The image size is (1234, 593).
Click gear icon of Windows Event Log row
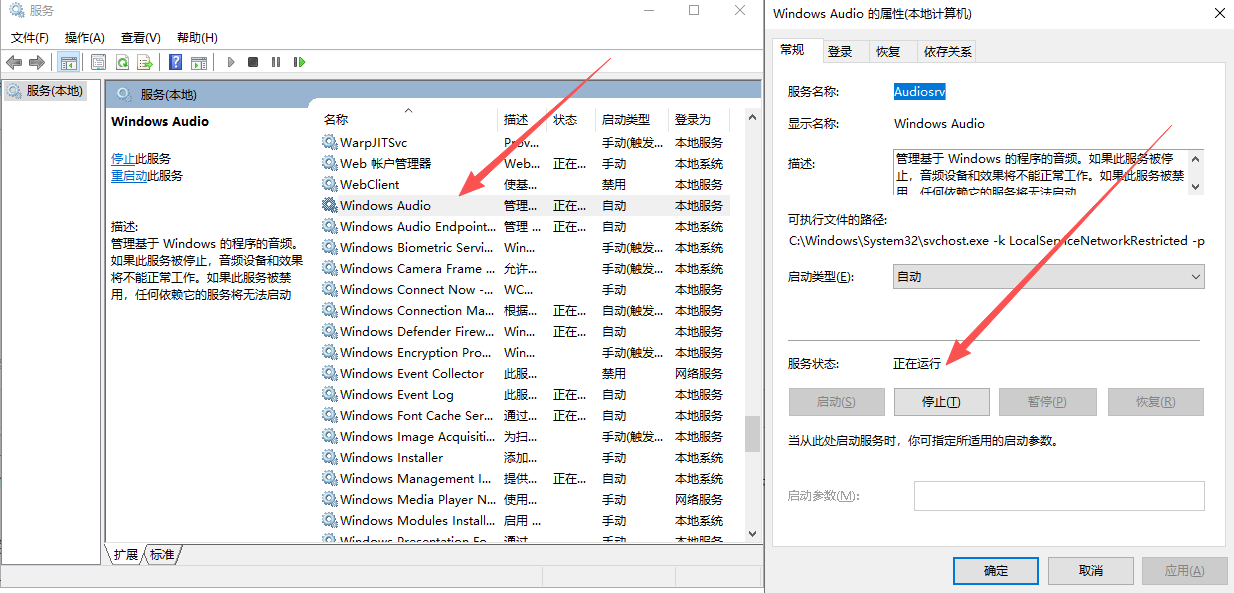[330, 394]
